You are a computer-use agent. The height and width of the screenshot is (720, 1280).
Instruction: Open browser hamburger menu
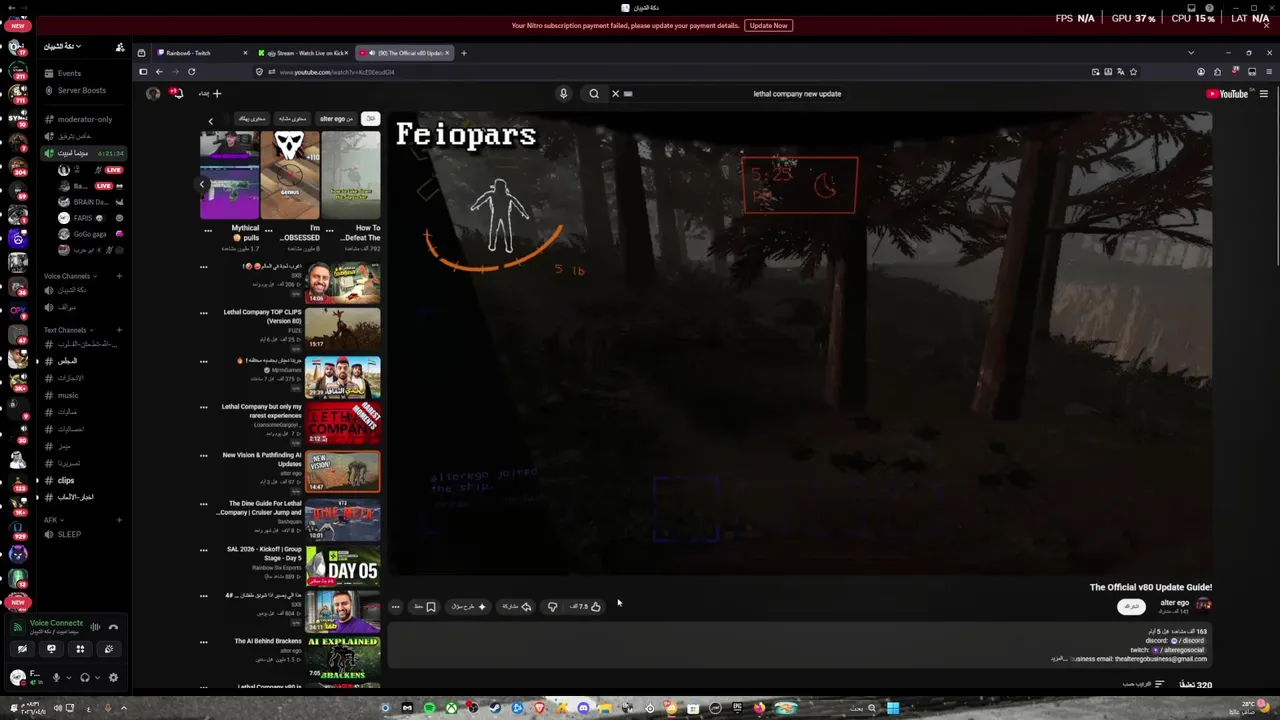point(1268,72)
